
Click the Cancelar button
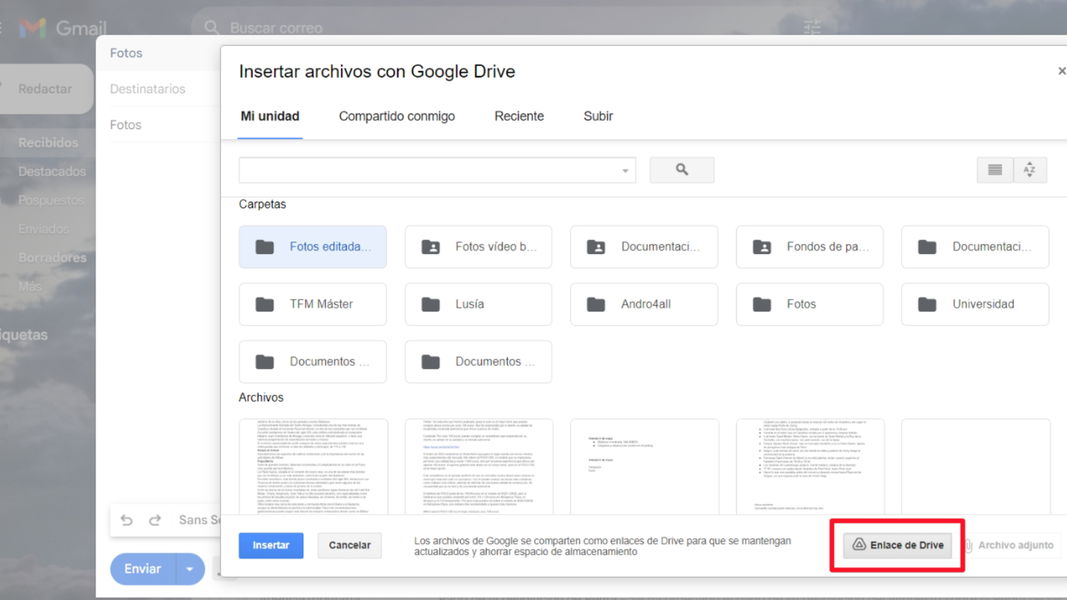click(350, 546)
